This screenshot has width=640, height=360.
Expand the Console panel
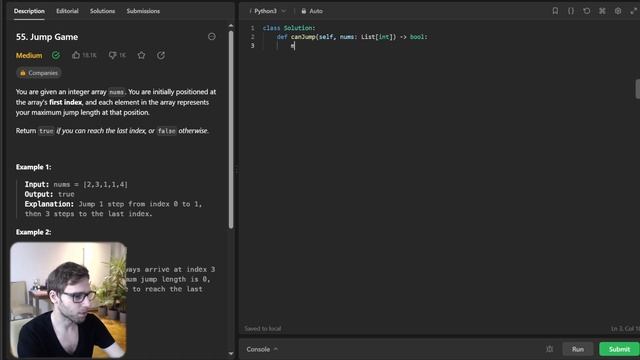coord(262,349)
